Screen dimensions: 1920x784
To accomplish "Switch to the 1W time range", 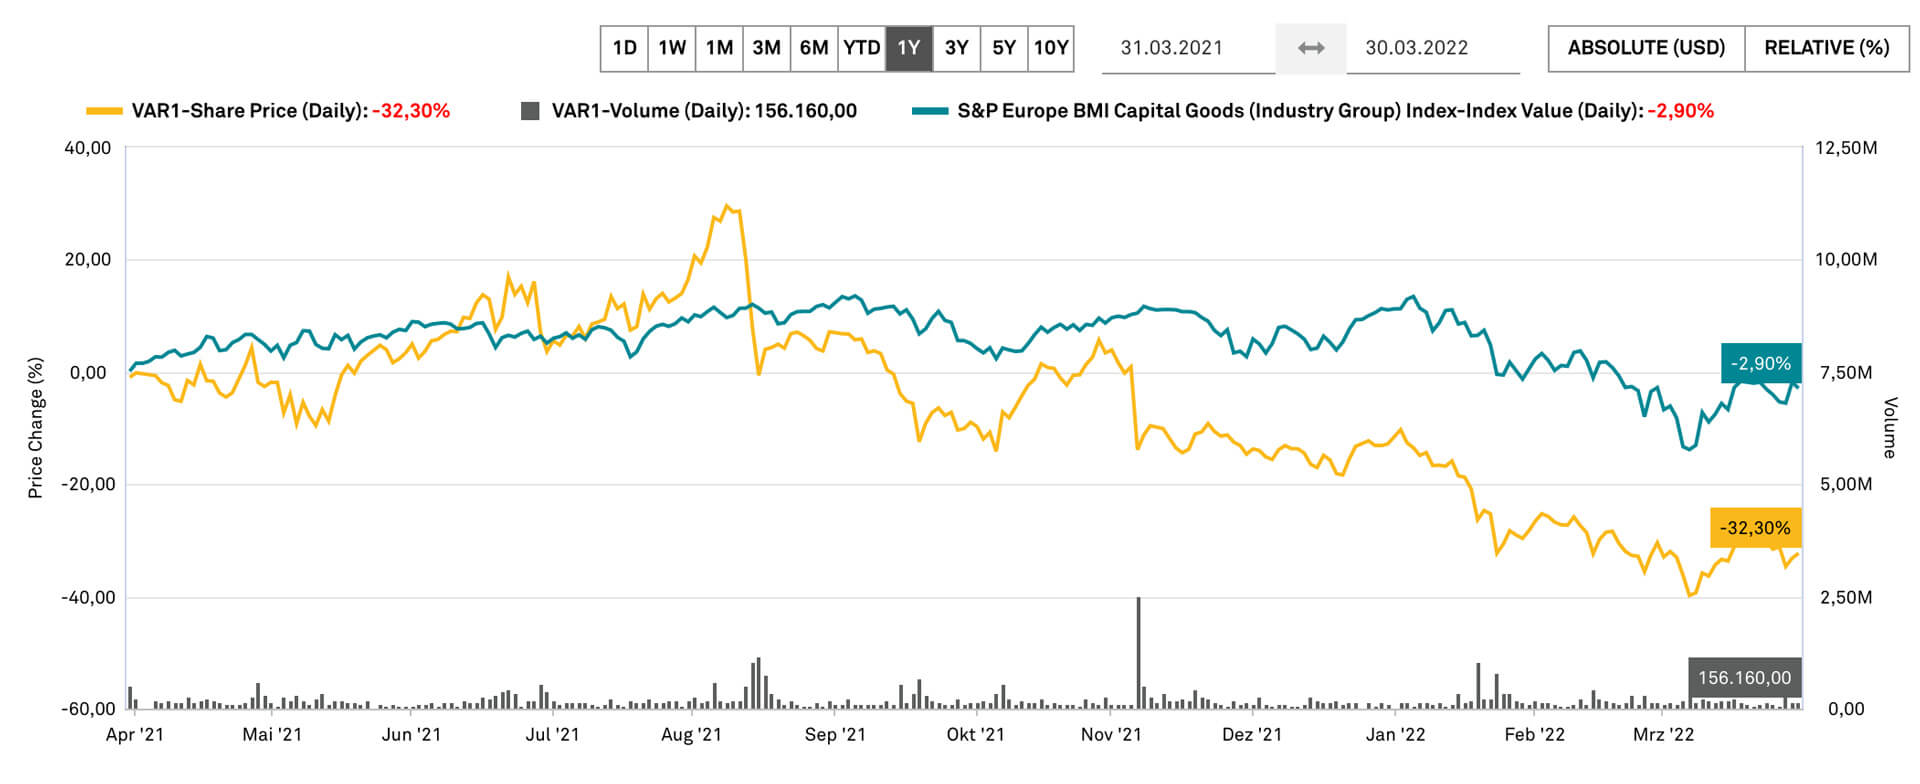I will coord(671,48).
